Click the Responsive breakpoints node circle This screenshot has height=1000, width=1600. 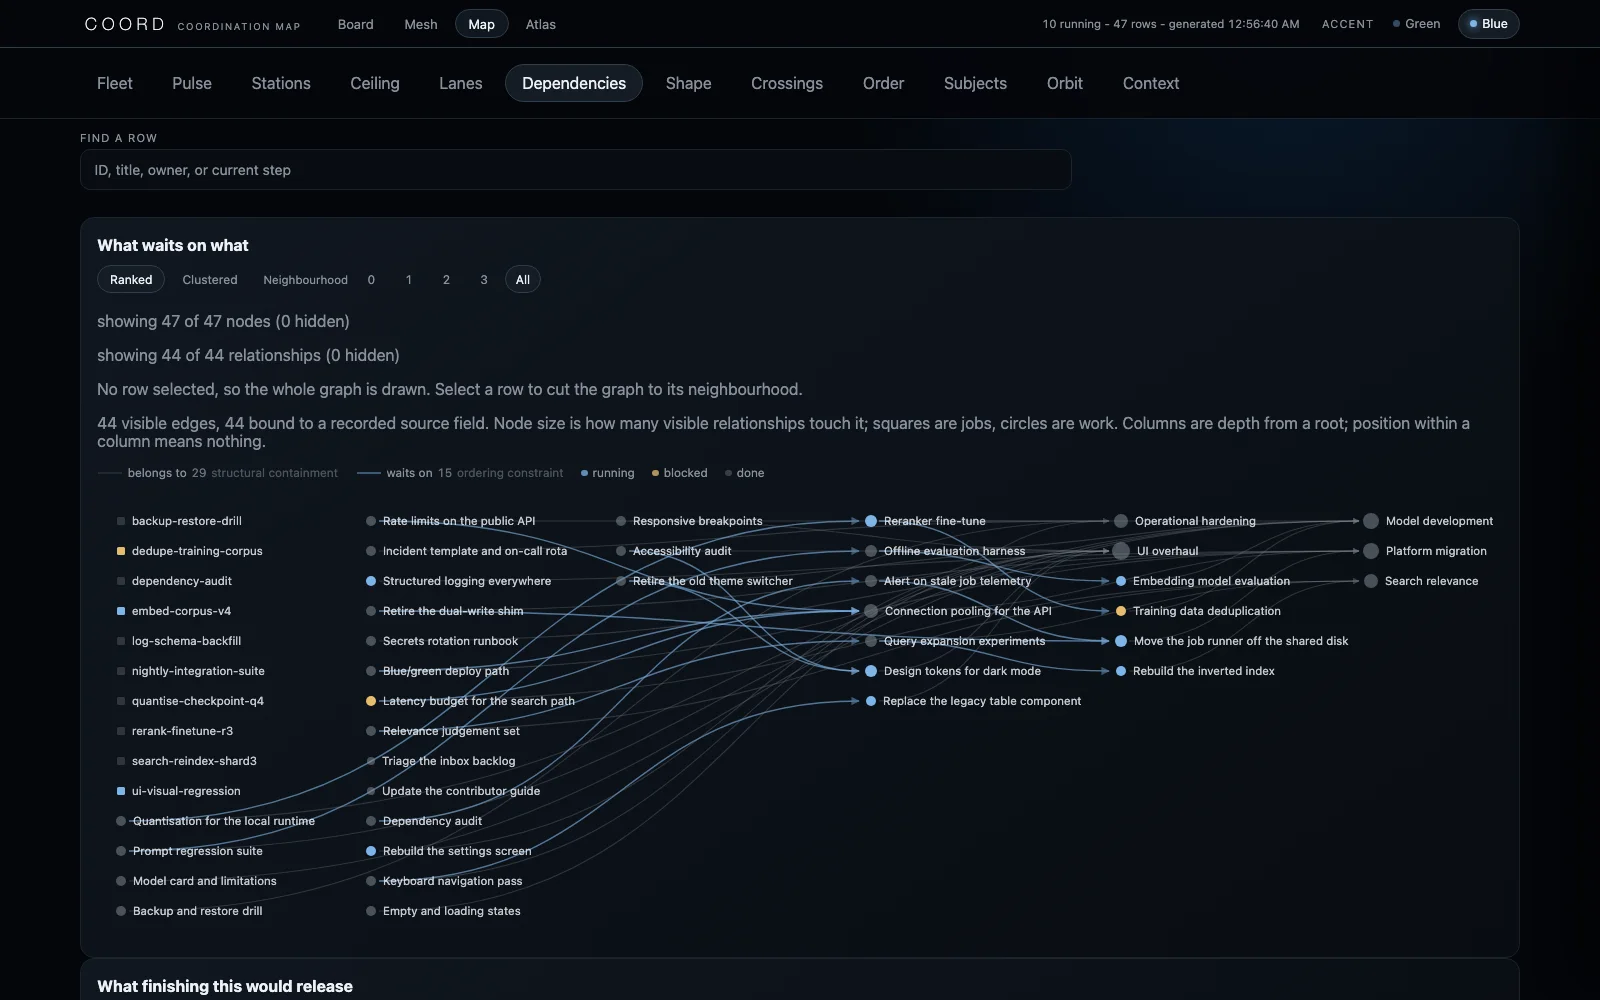coord(621,521)
